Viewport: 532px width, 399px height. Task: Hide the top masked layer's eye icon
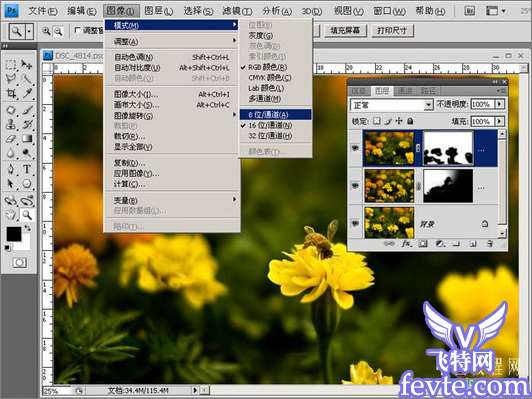click(x=355, y=148)
